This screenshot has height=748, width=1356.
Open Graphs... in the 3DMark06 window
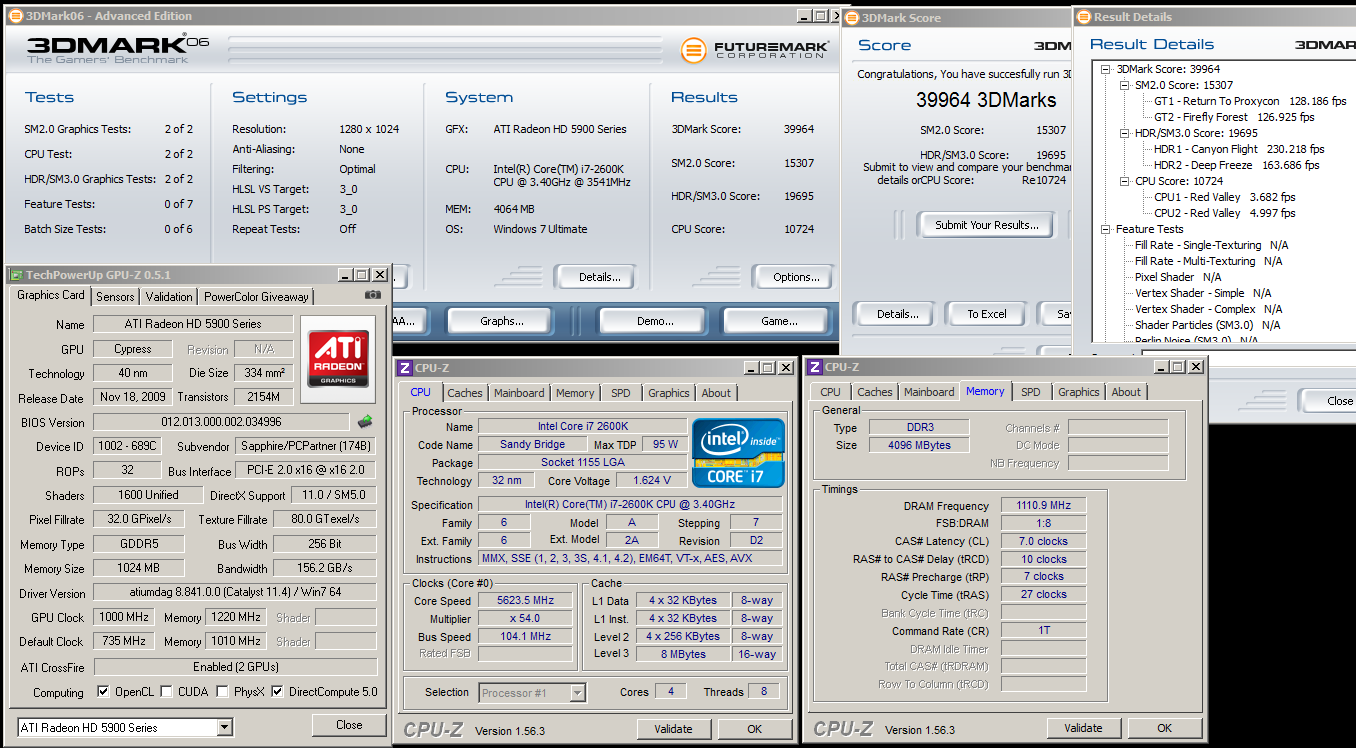tap(502, 321)
